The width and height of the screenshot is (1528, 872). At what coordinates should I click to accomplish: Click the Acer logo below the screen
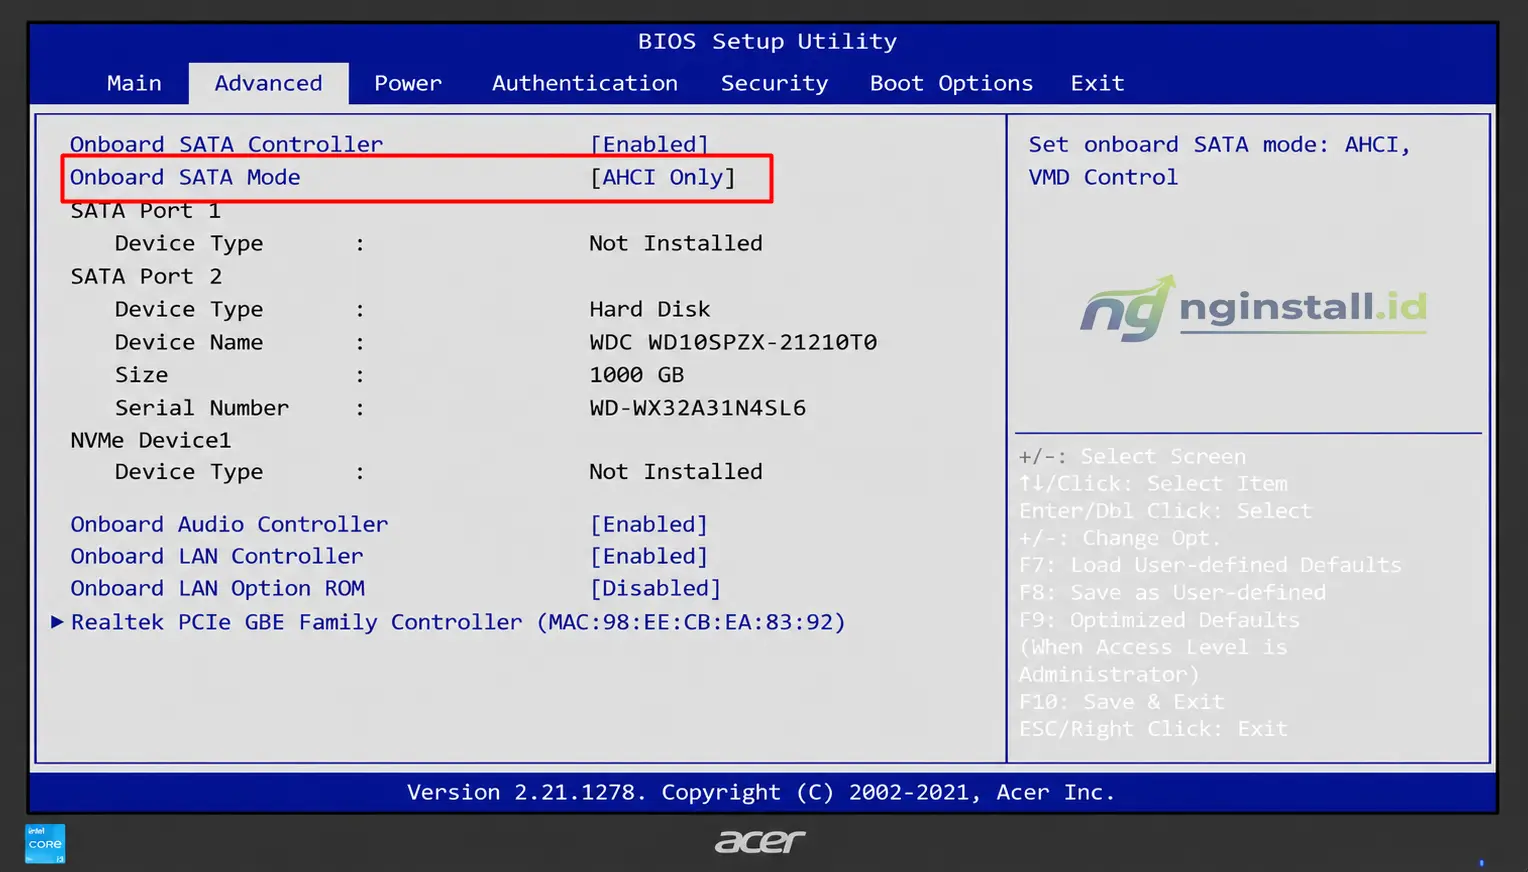pos(760,842)
